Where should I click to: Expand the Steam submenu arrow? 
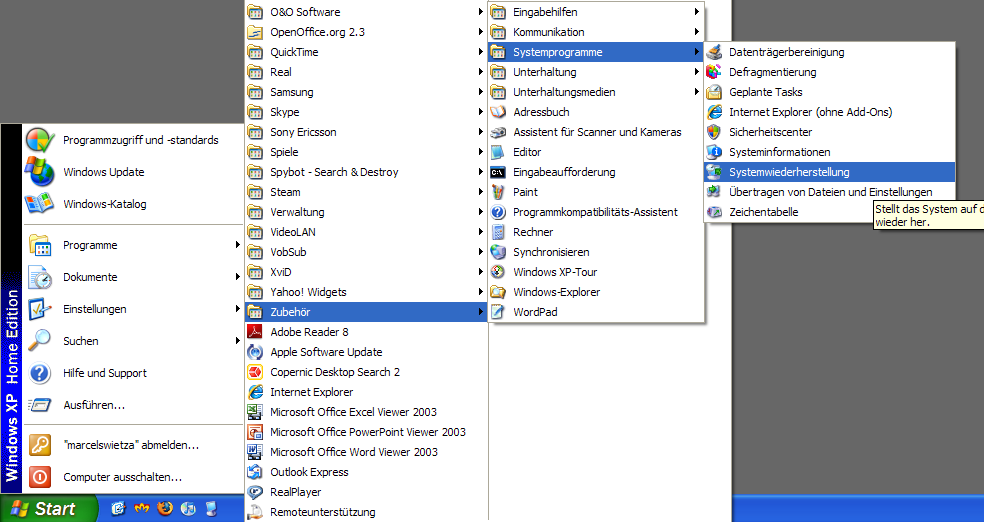[x=481, y=192]
